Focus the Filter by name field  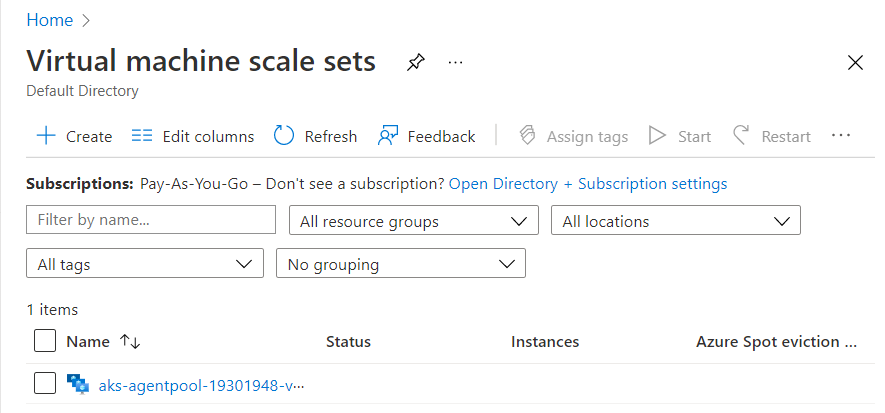coord(151,219)
